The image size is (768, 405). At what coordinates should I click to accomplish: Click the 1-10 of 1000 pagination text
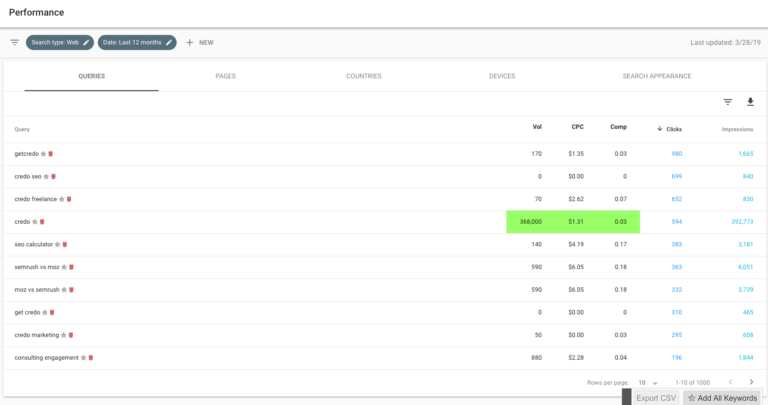click(x=693, y=382)
